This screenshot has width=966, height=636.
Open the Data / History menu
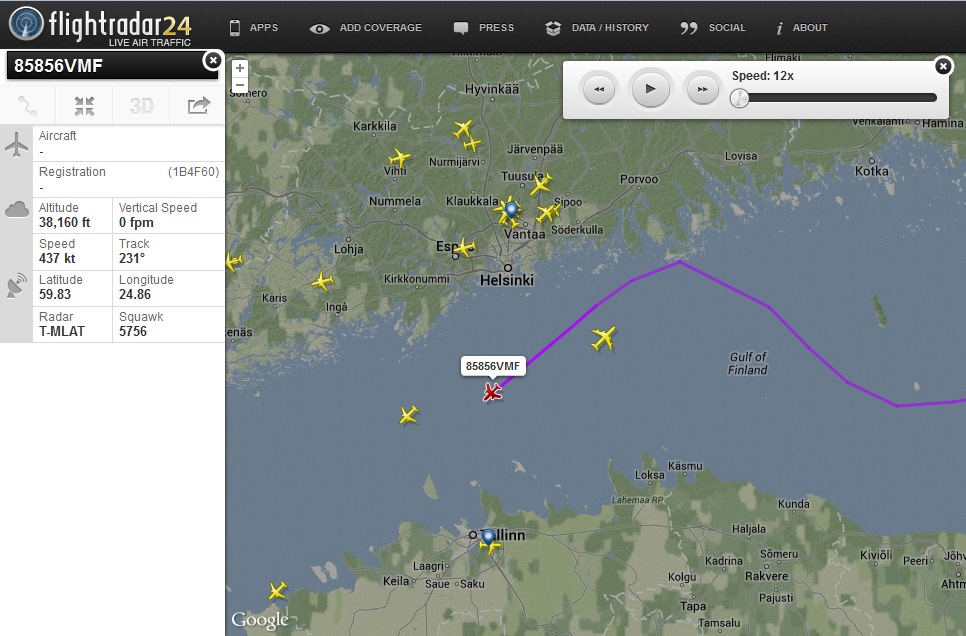coord(597,28)
